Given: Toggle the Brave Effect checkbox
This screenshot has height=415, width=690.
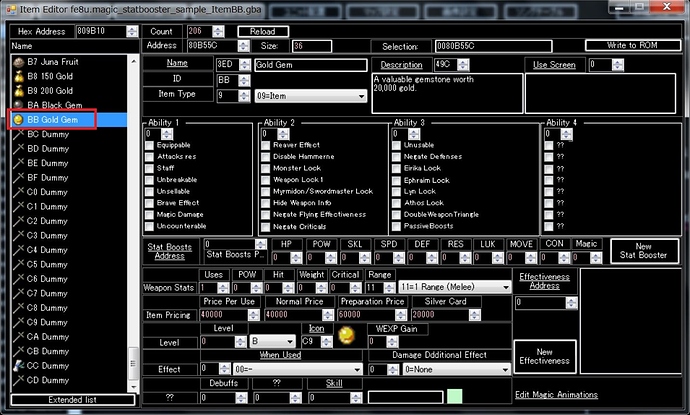Looking at the screenshot, I should pos(150,202).
